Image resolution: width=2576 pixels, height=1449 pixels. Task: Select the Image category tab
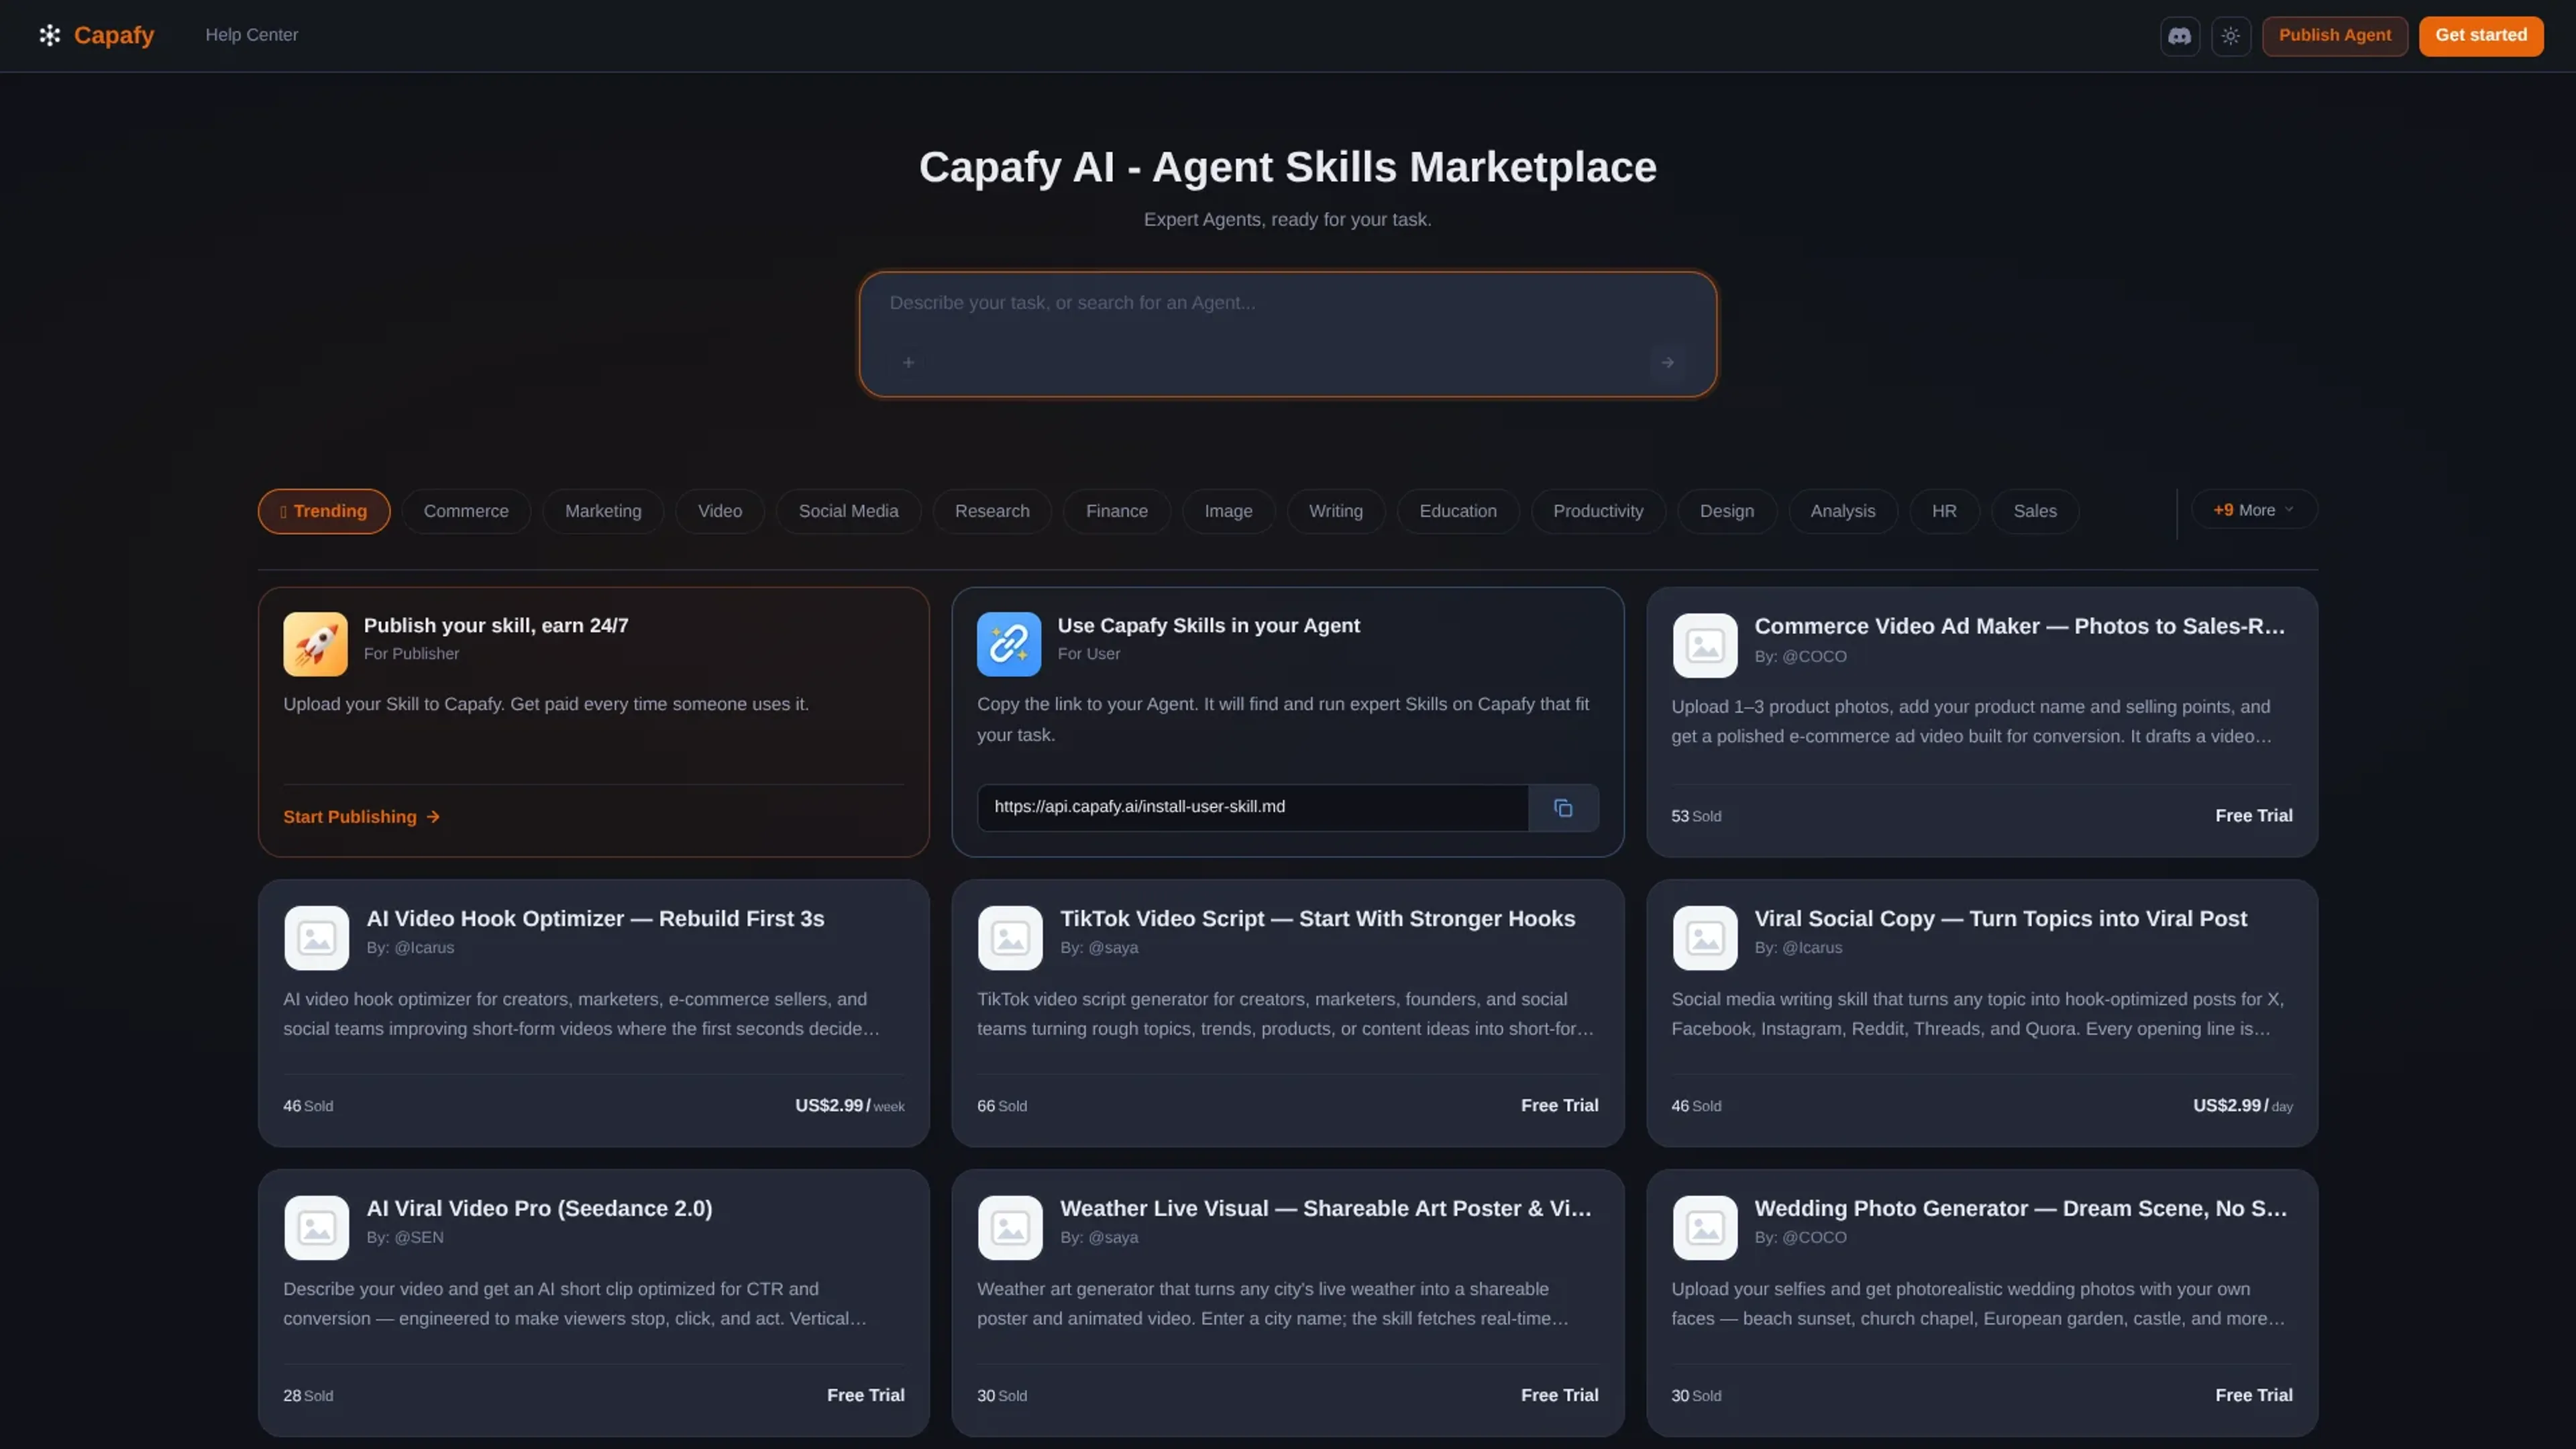(1228, 511)
